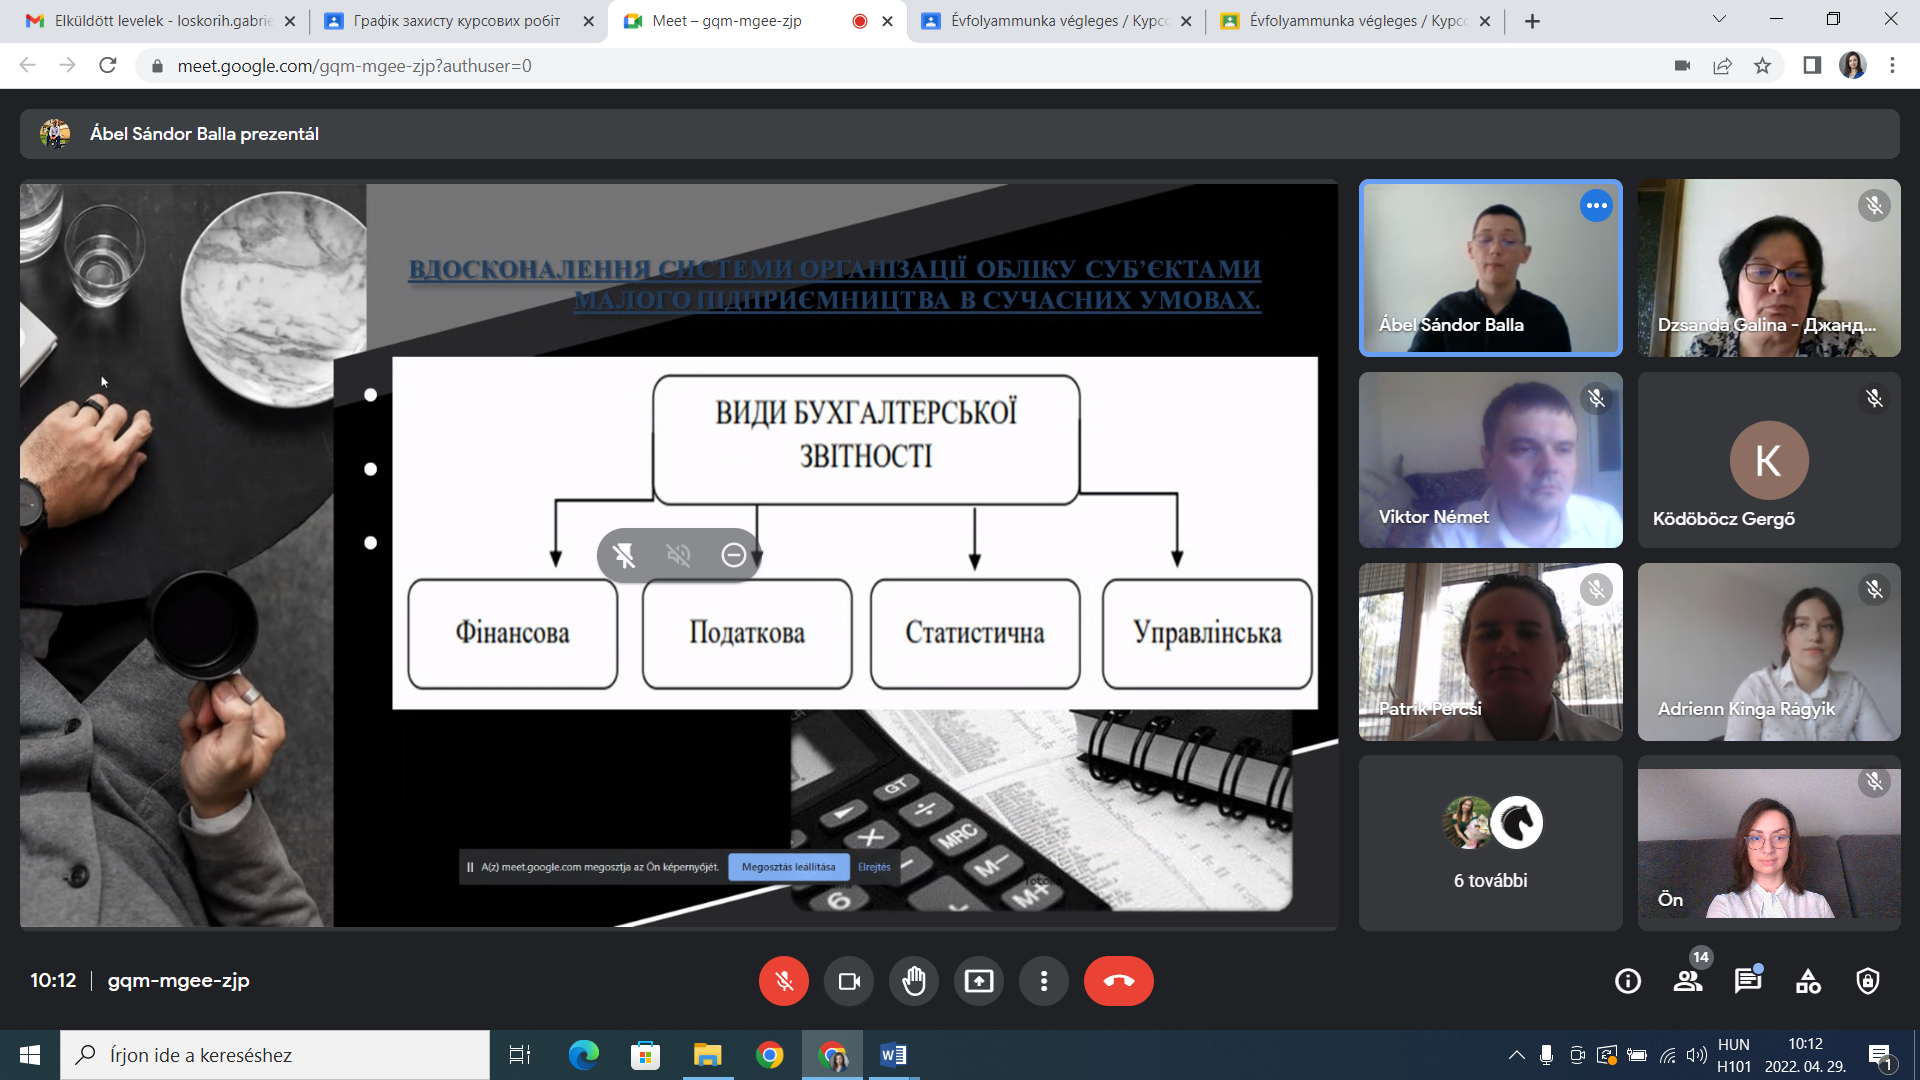Click the Elrejtés link

[x=874, y=867]
